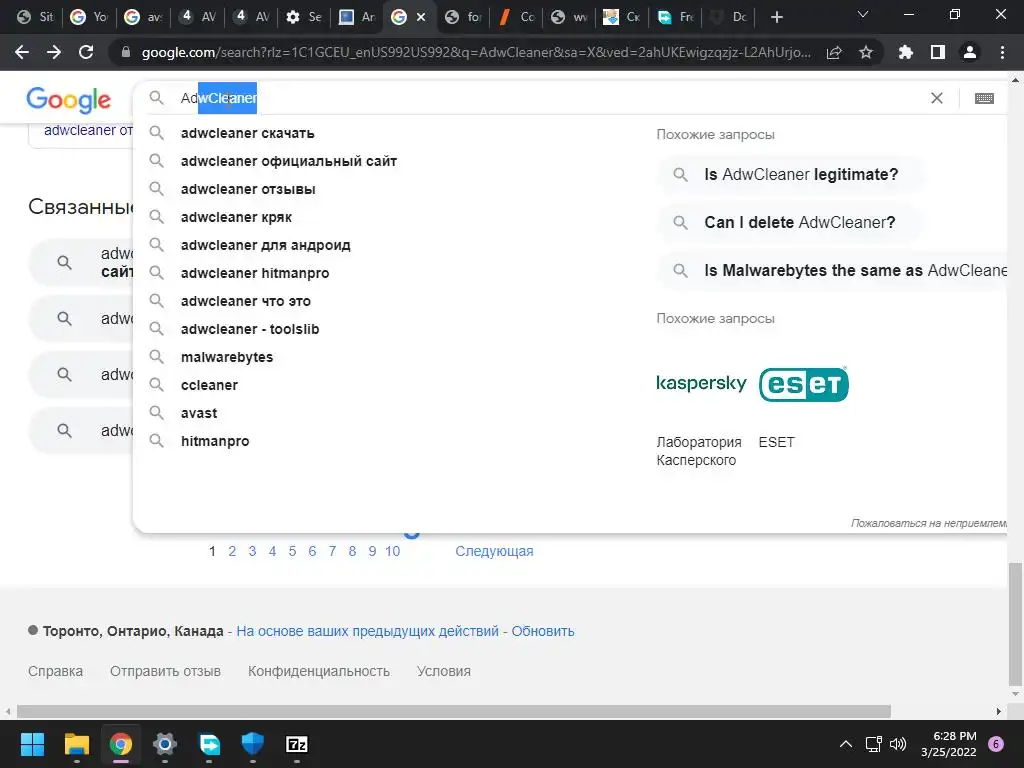
Task: Click 'Can I delete AdwCleaner?' related query
Action: click(790, 222)
